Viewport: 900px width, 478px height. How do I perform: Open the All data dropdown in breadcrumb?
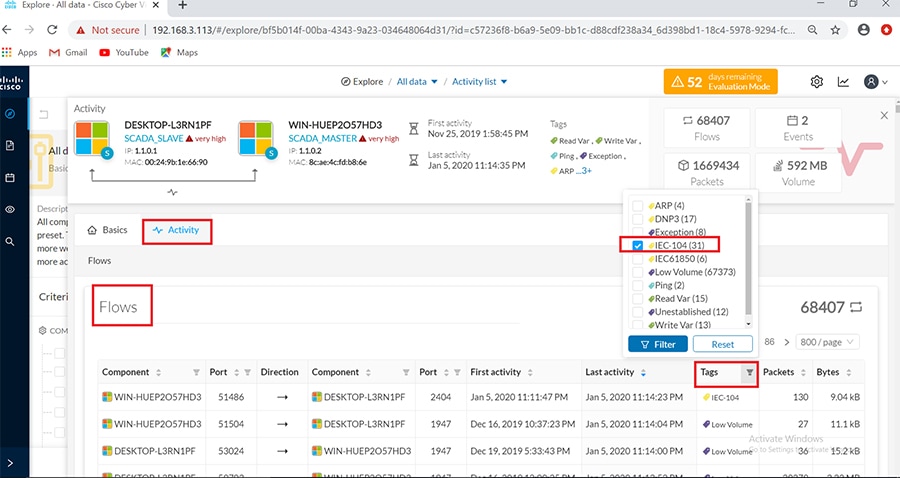click(x=417, y=81)
